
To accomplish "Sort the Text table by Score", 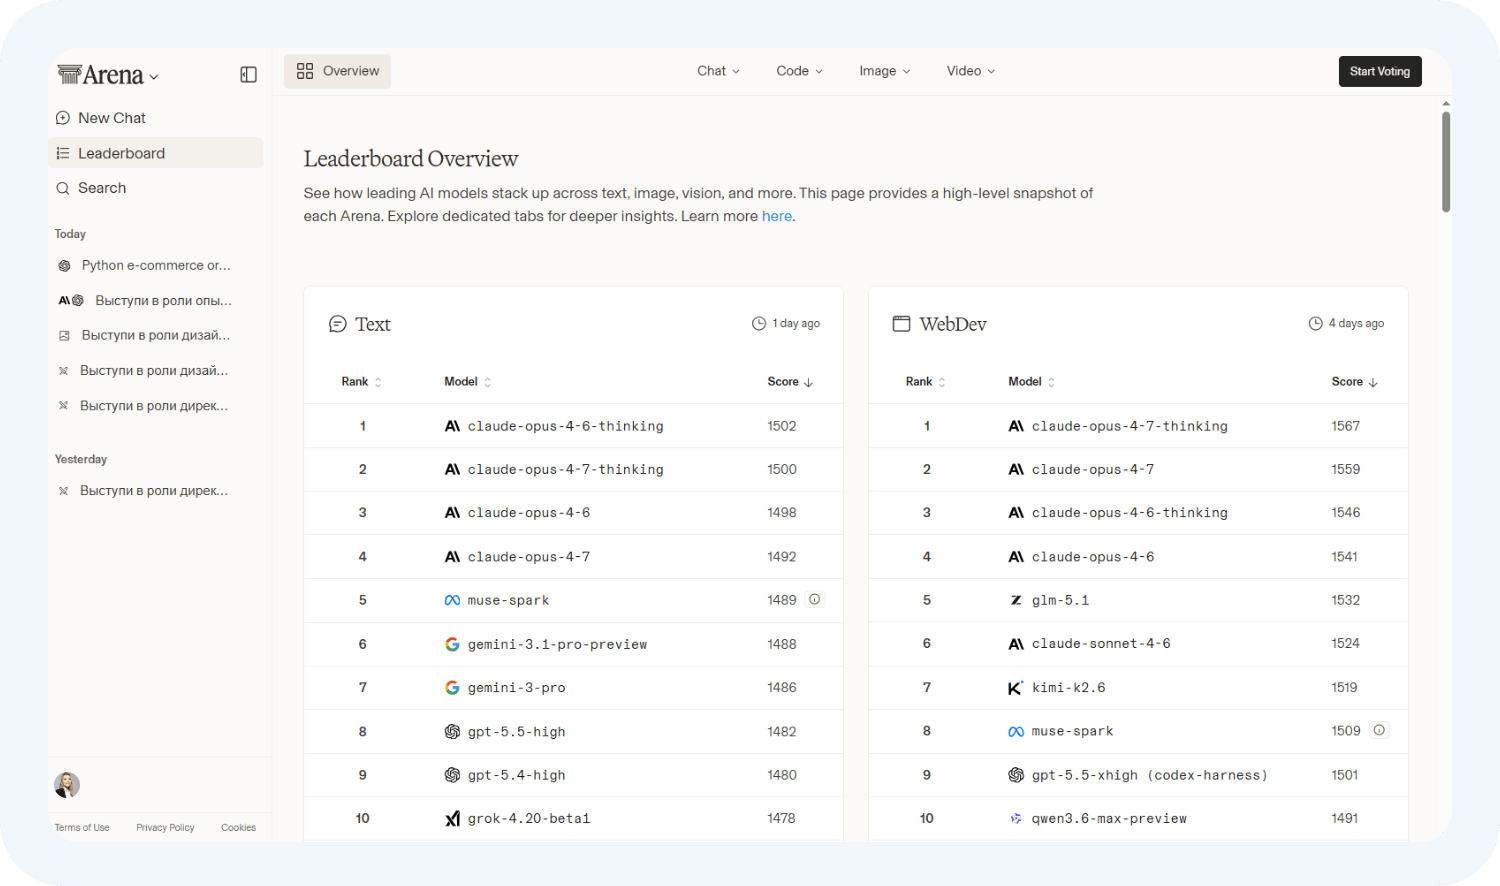I will pos(790,382).
